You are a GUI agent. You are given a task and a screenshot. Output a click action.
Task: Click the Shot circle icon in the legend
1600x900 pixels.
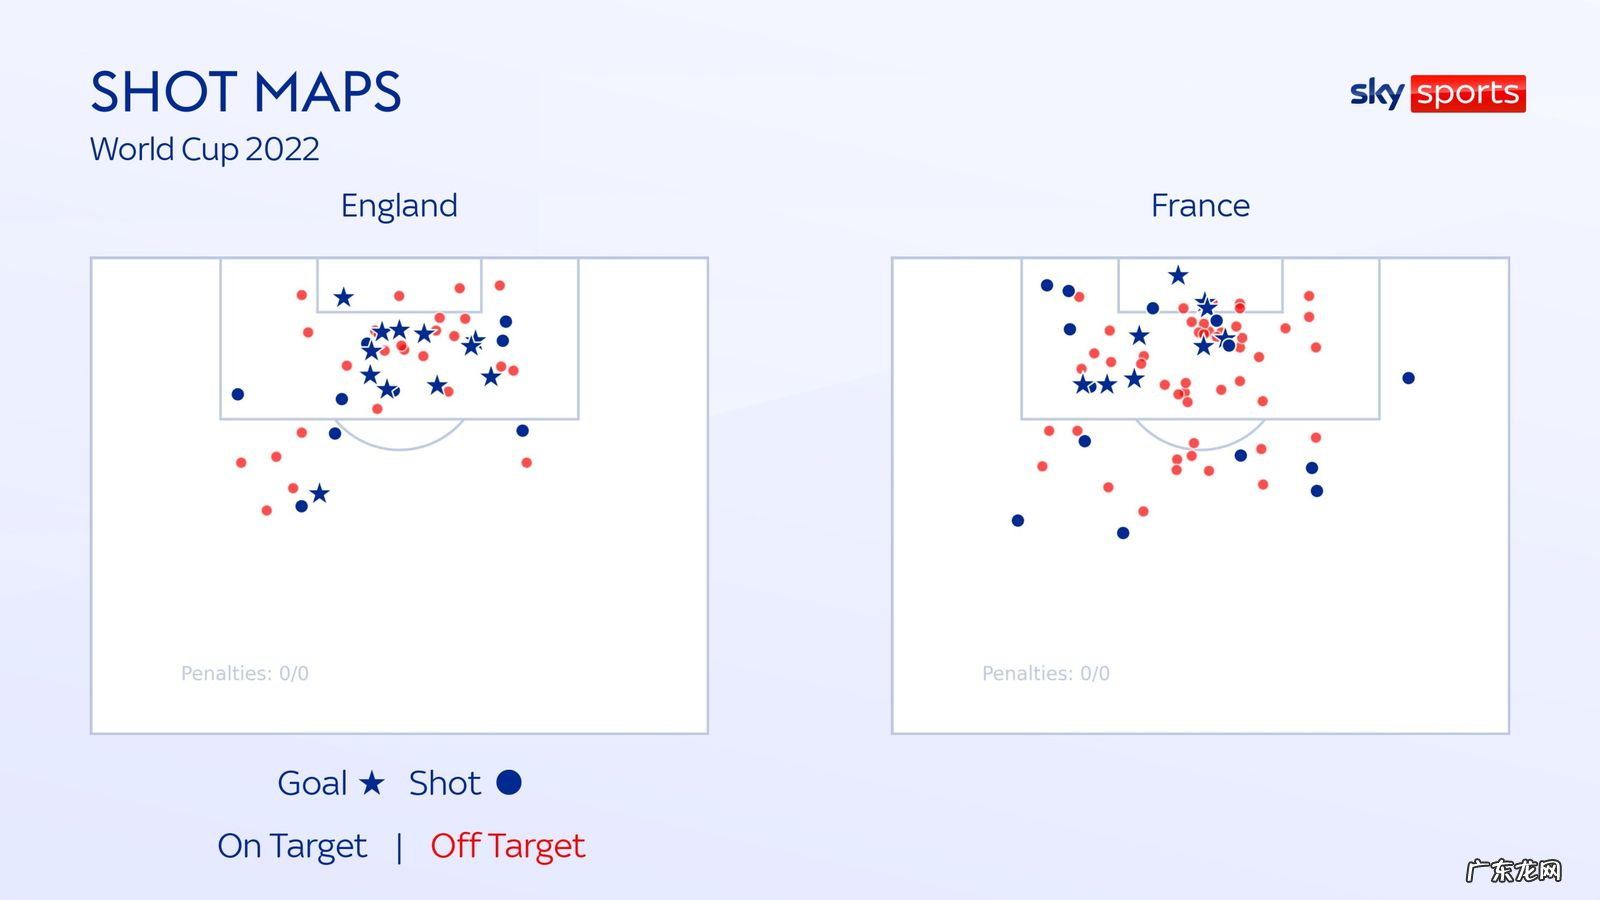point(509,782)
